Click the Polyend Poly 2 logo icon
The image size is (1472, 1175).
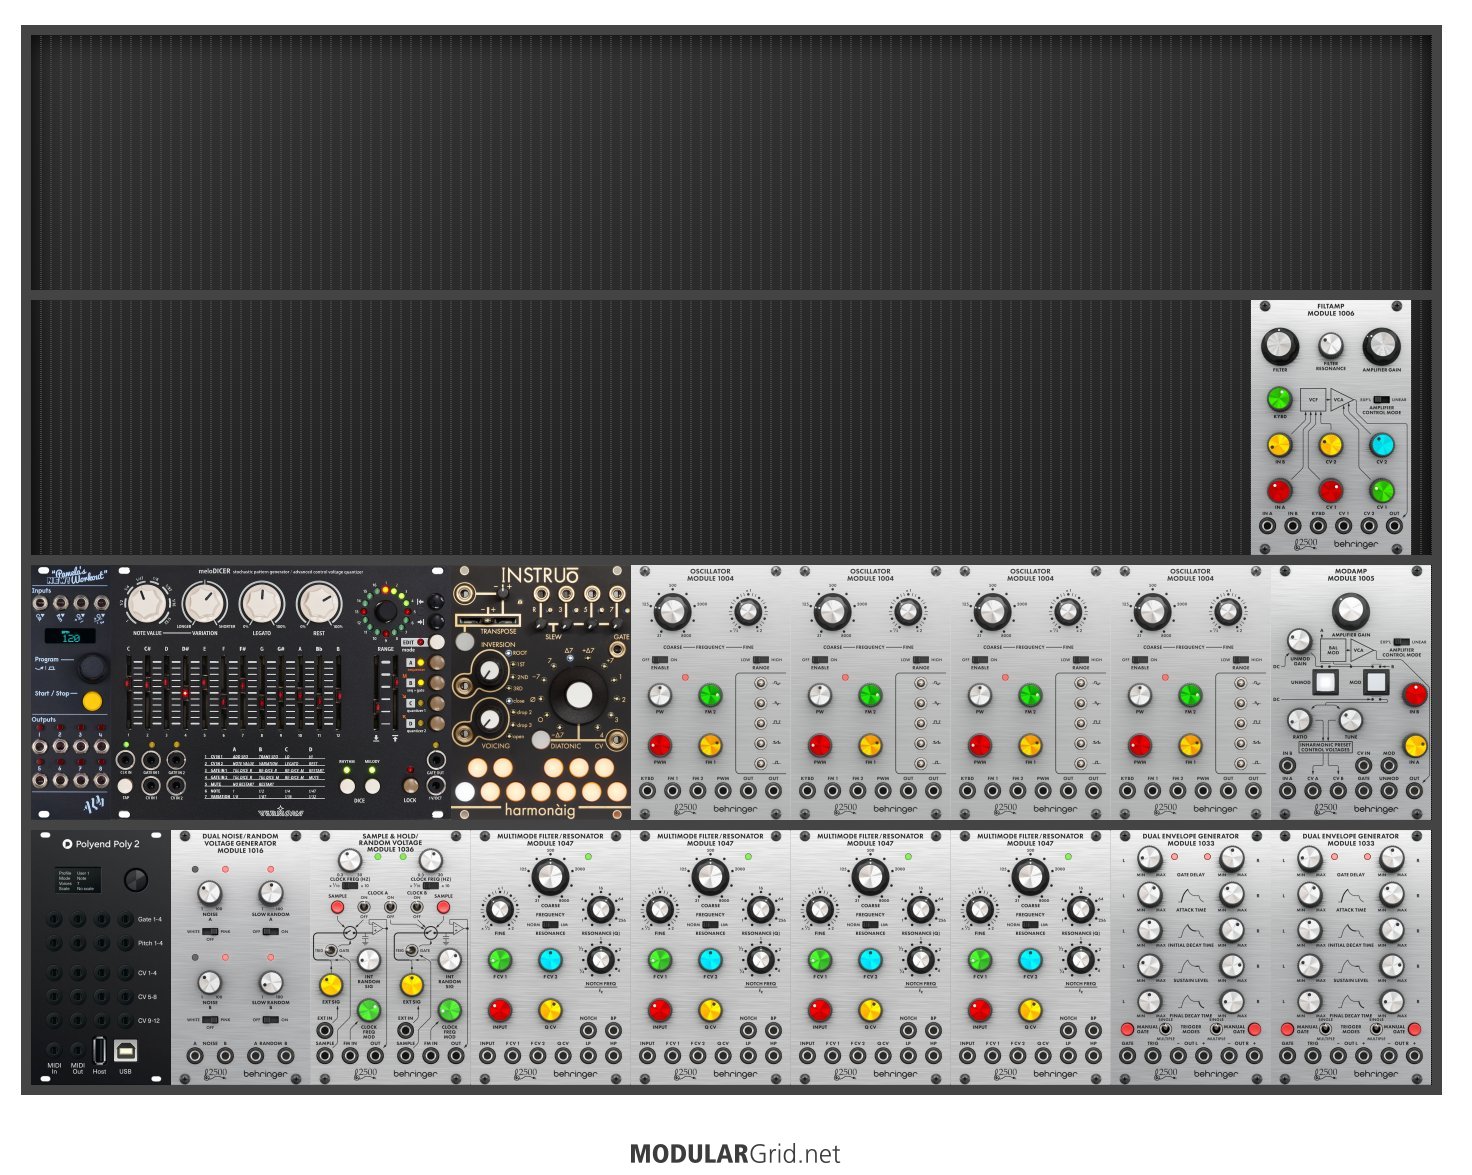pyautogui.click(x=67, y=844)
